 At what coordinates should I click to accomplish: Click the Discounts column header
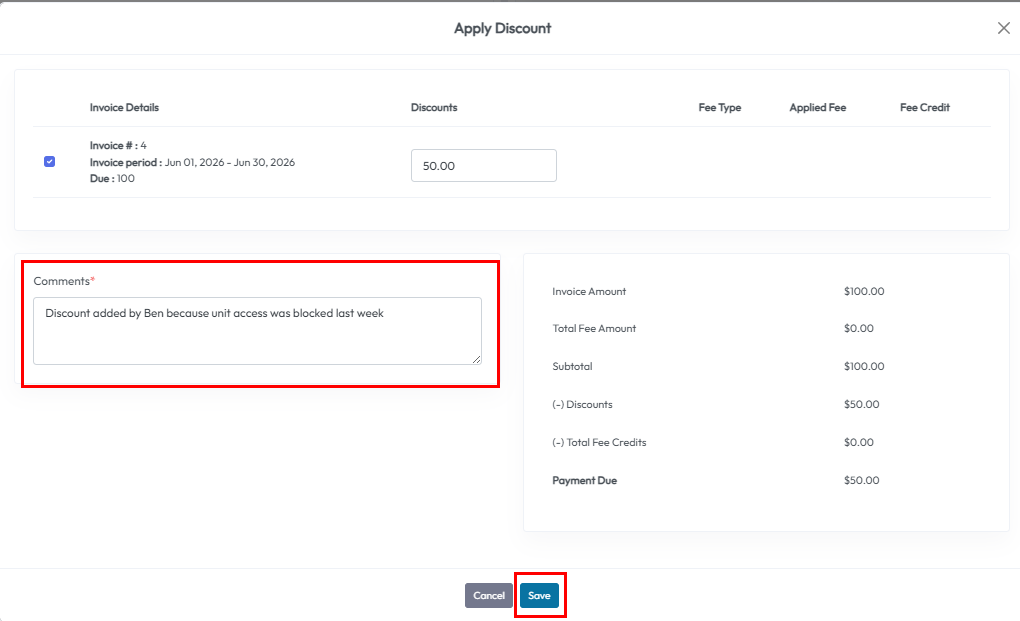[434, 107]
